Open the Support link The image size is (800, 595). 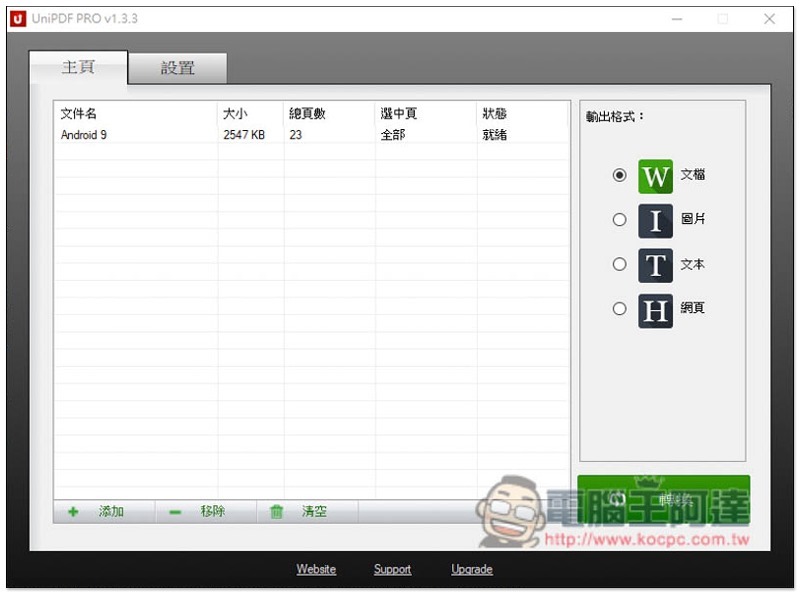click(x=392, y=569)
